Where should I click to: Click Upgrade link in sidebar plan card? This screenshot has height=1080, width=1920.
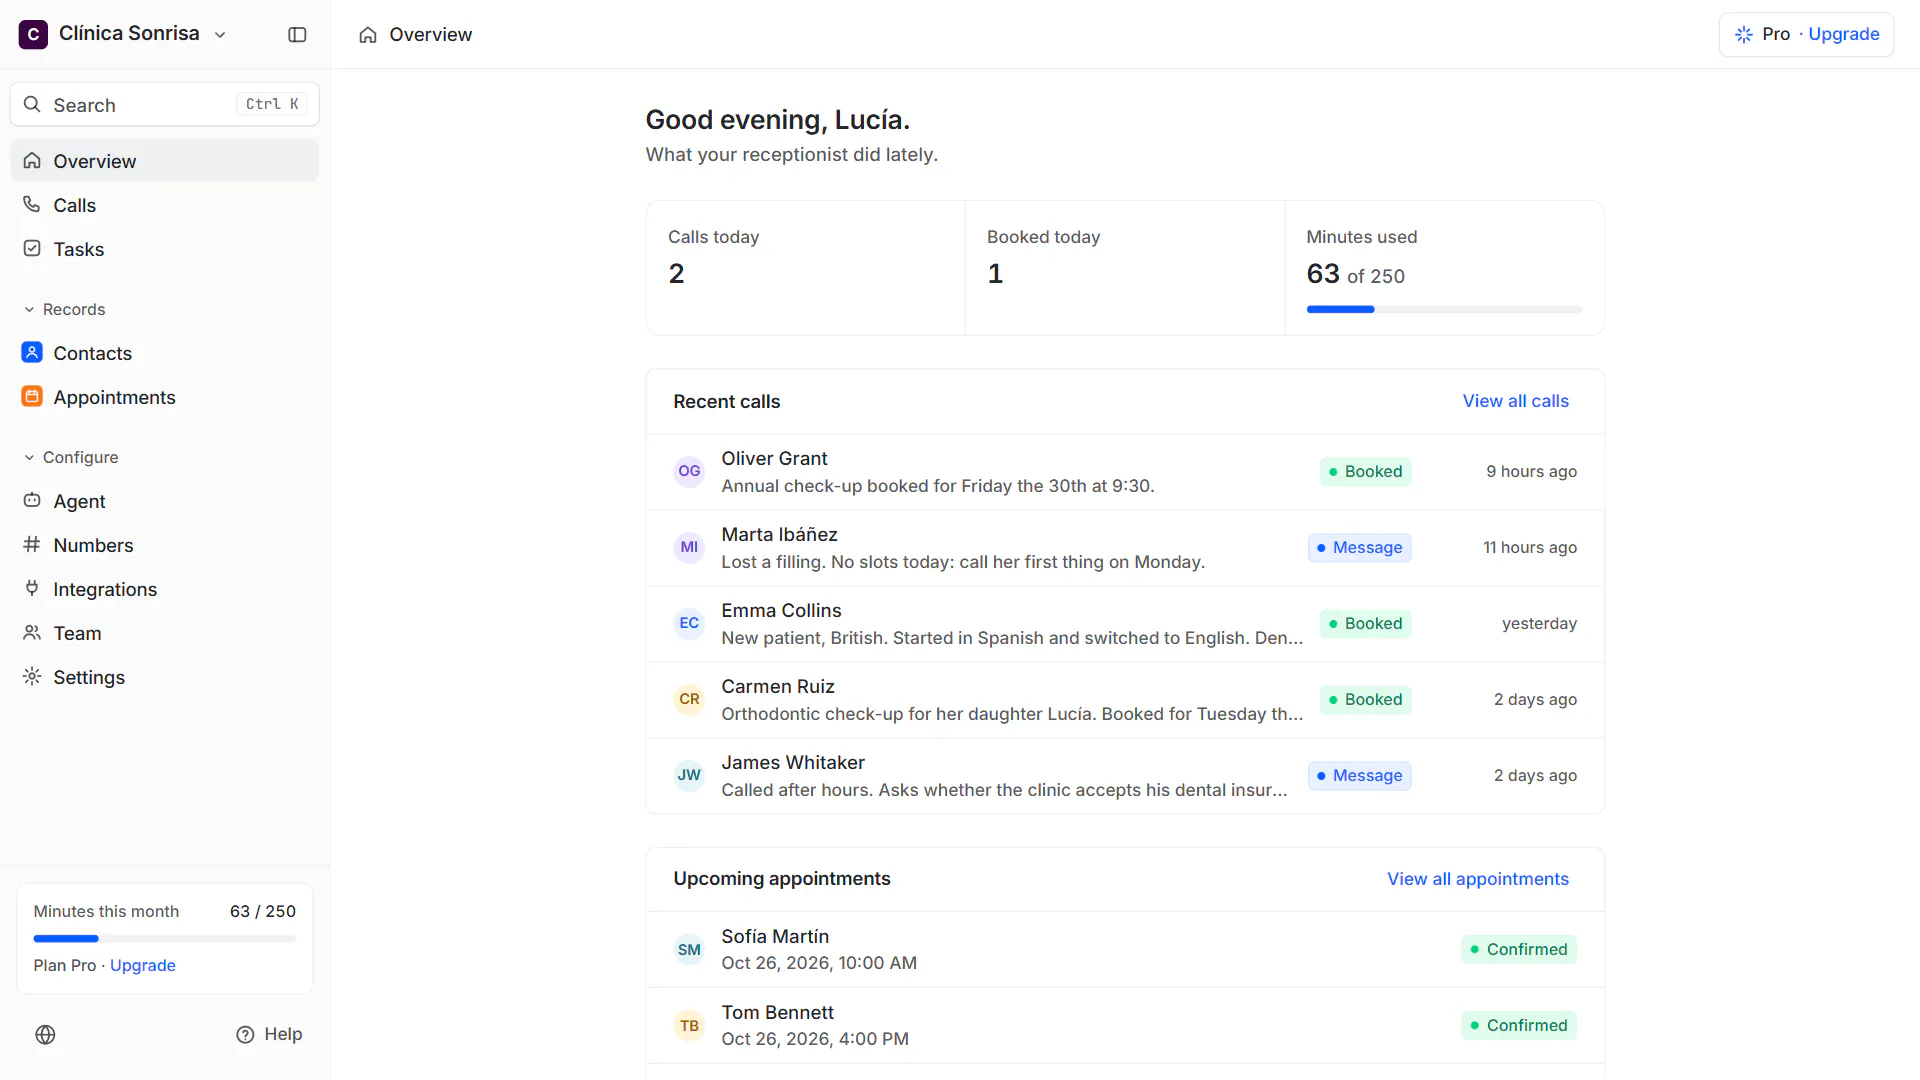[143, 965]
